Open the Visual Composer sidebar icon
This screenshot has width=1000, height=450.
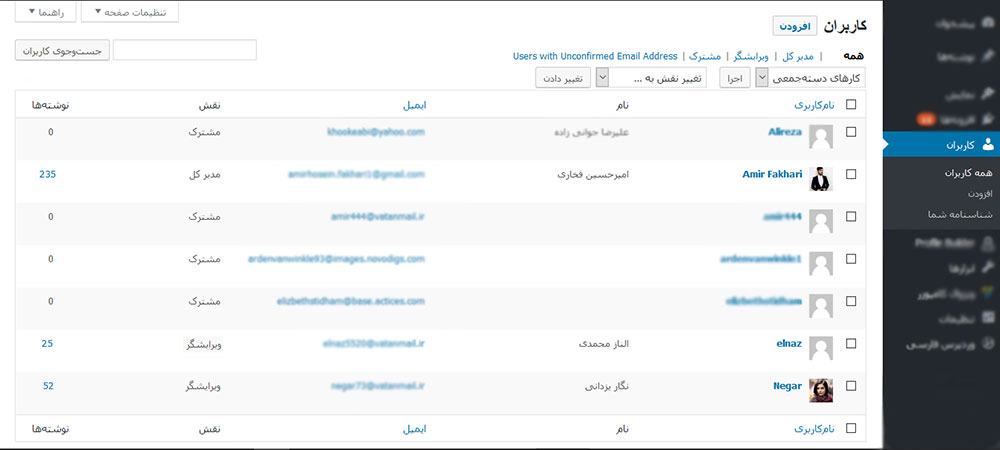987,295
